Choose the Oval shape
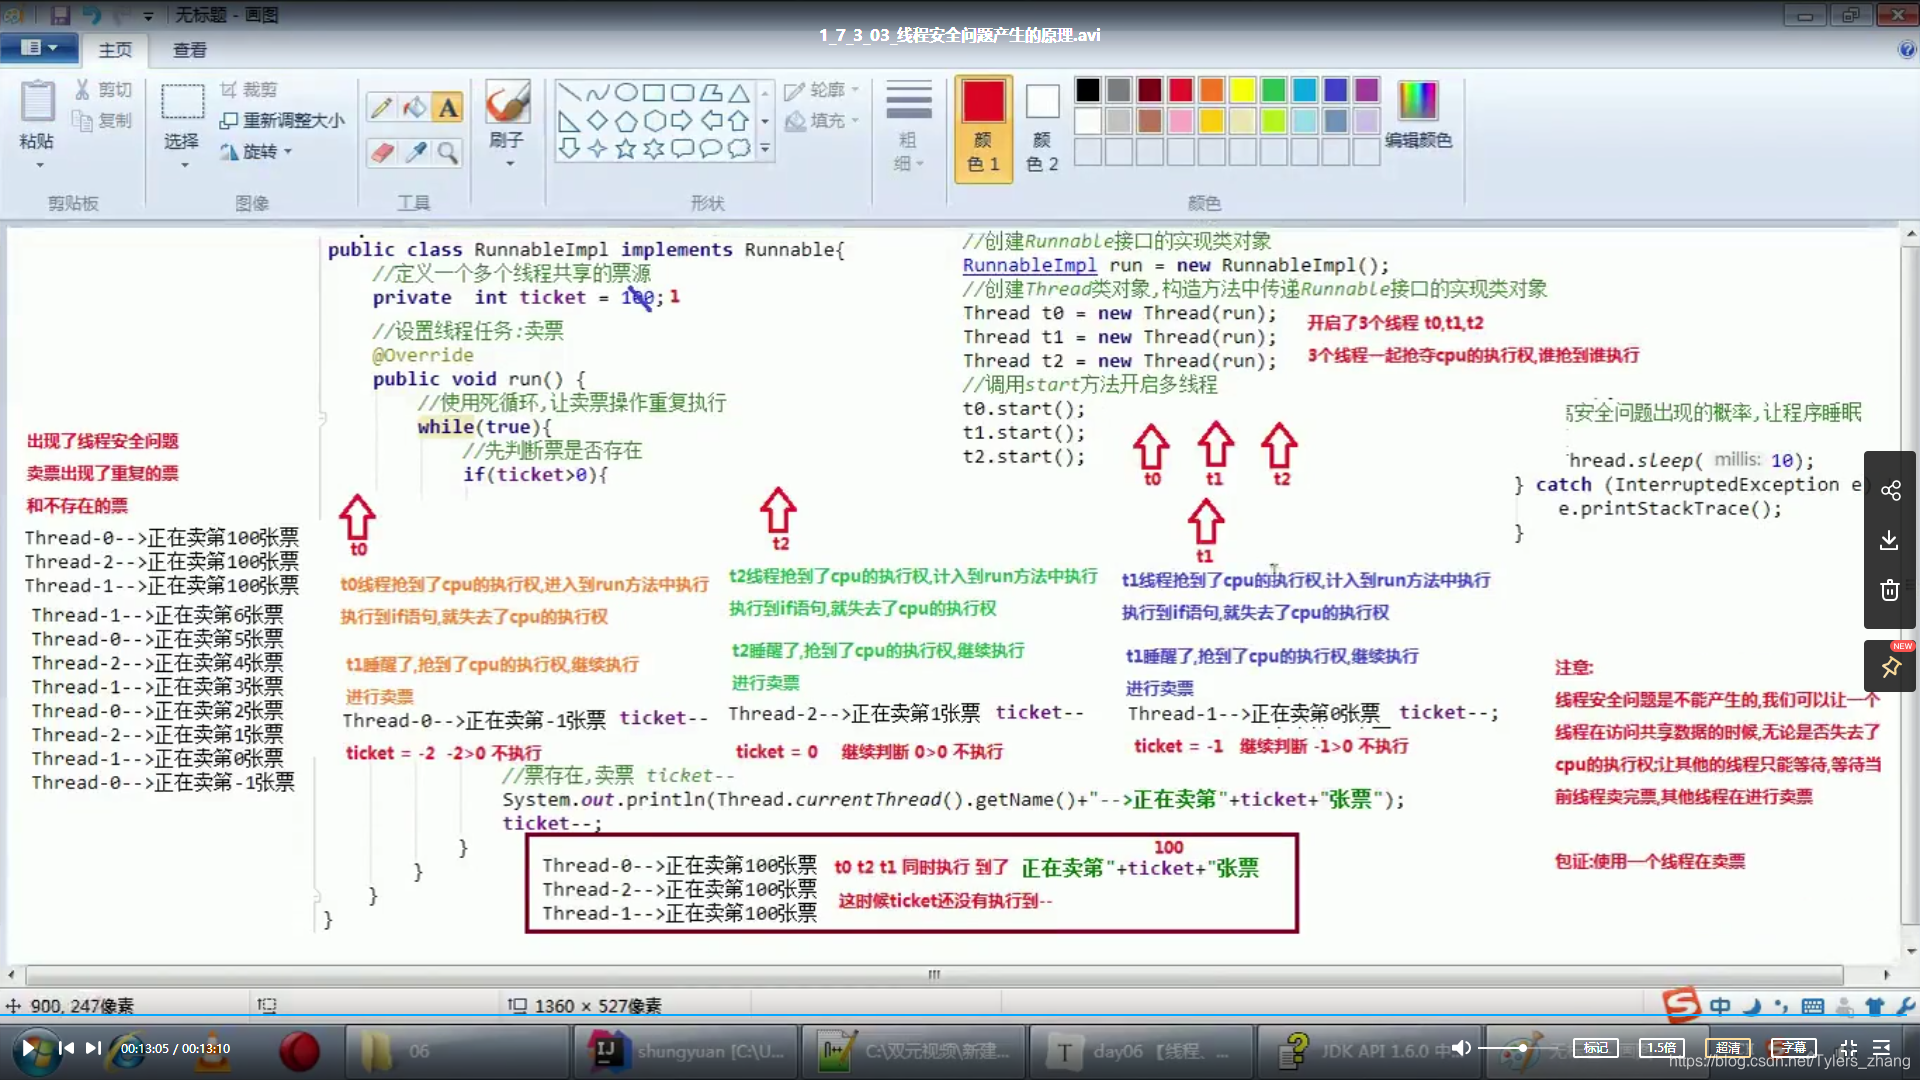The image size is (1920, 1080). pos(626,93)
